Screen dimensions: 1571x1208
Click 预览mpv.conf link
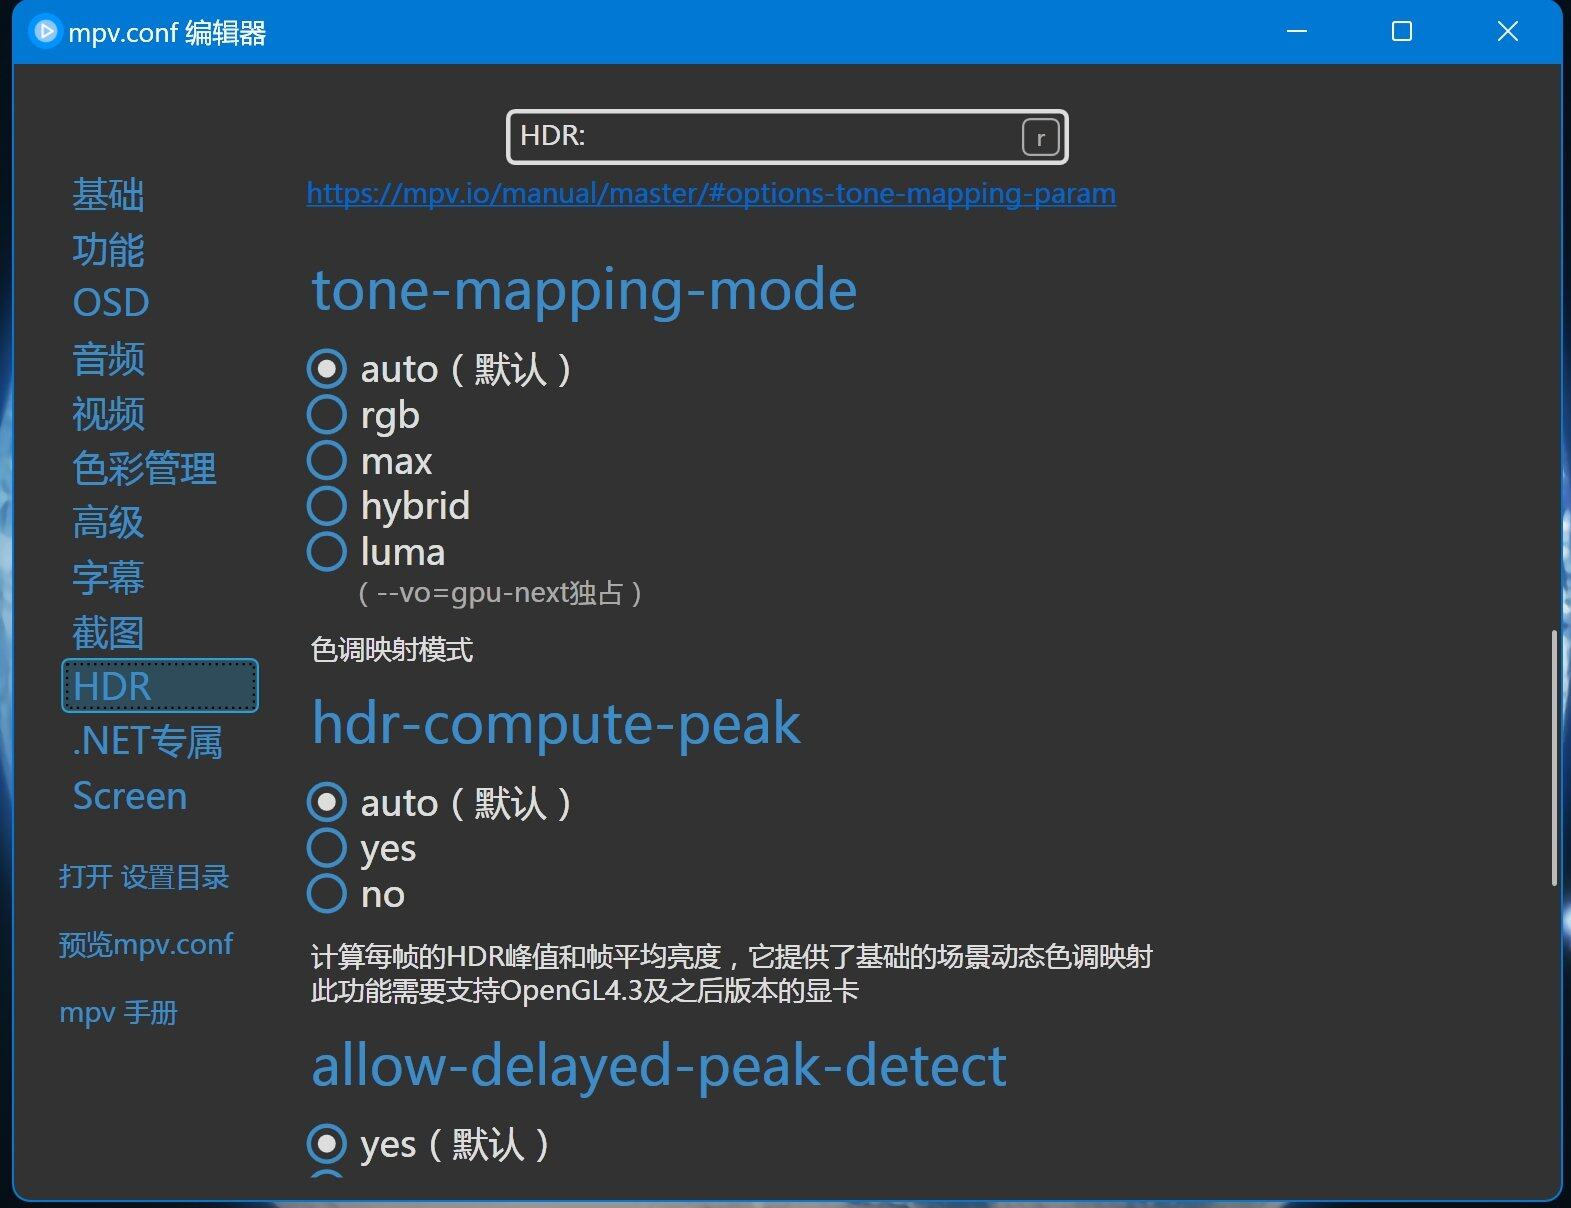point(146,944)
